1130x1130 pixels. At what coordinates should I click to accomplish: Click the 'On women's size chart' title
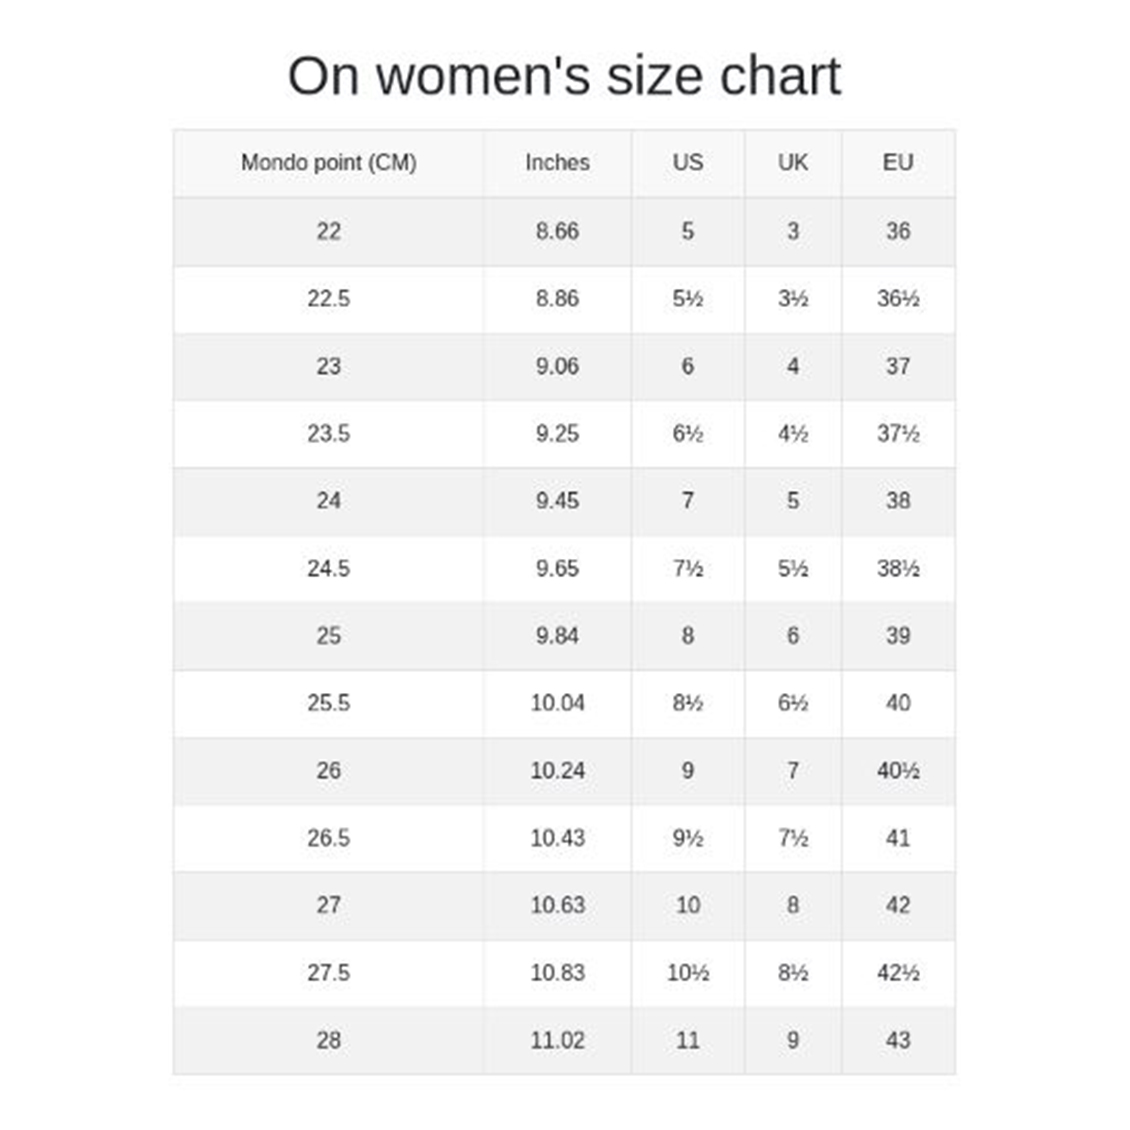point(564,76)
